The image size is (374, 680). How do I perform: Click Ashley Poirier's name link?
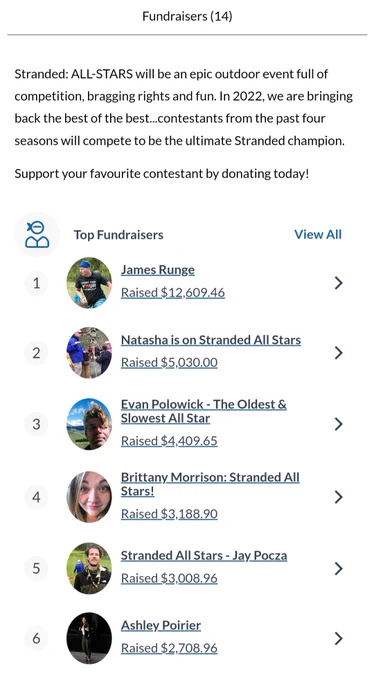tap(161, 625)
